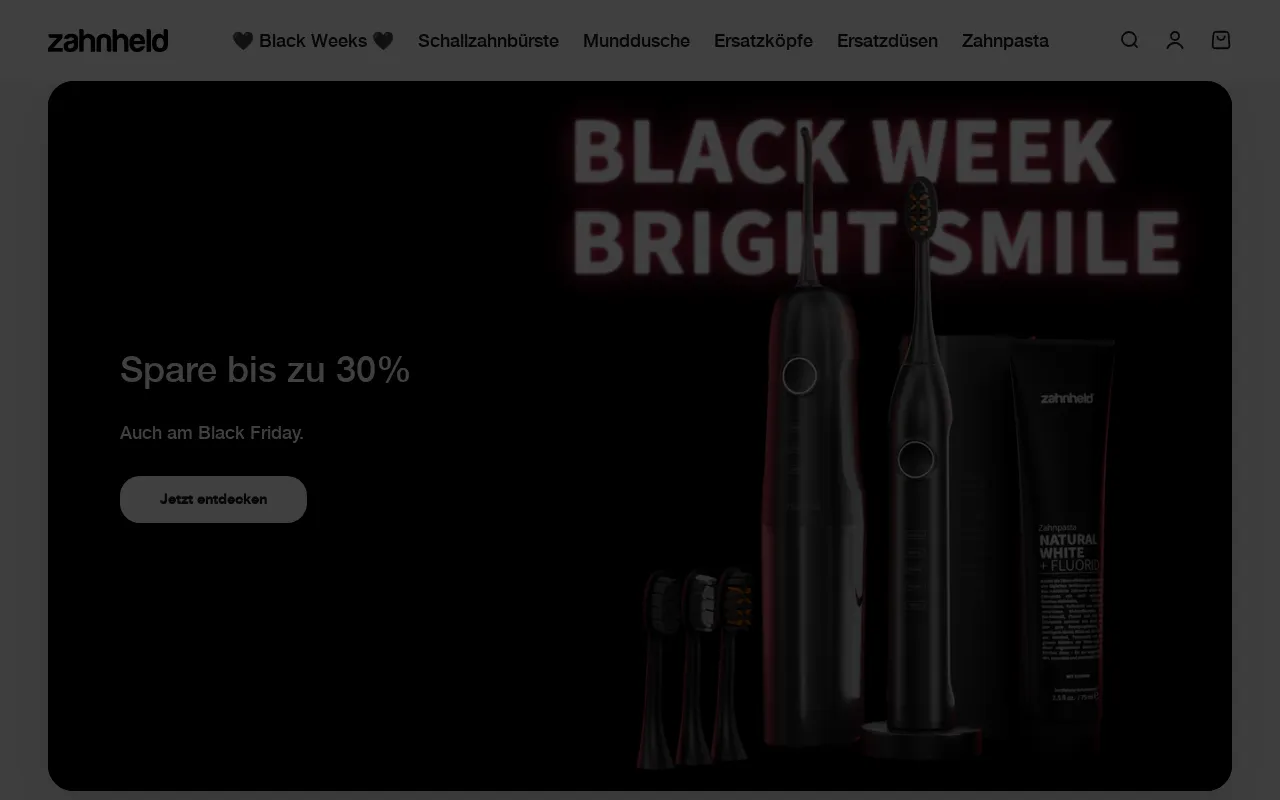Select Ersatzköpfe in the navigation
The image size is (1280, 800).
(x=763, y=41)
